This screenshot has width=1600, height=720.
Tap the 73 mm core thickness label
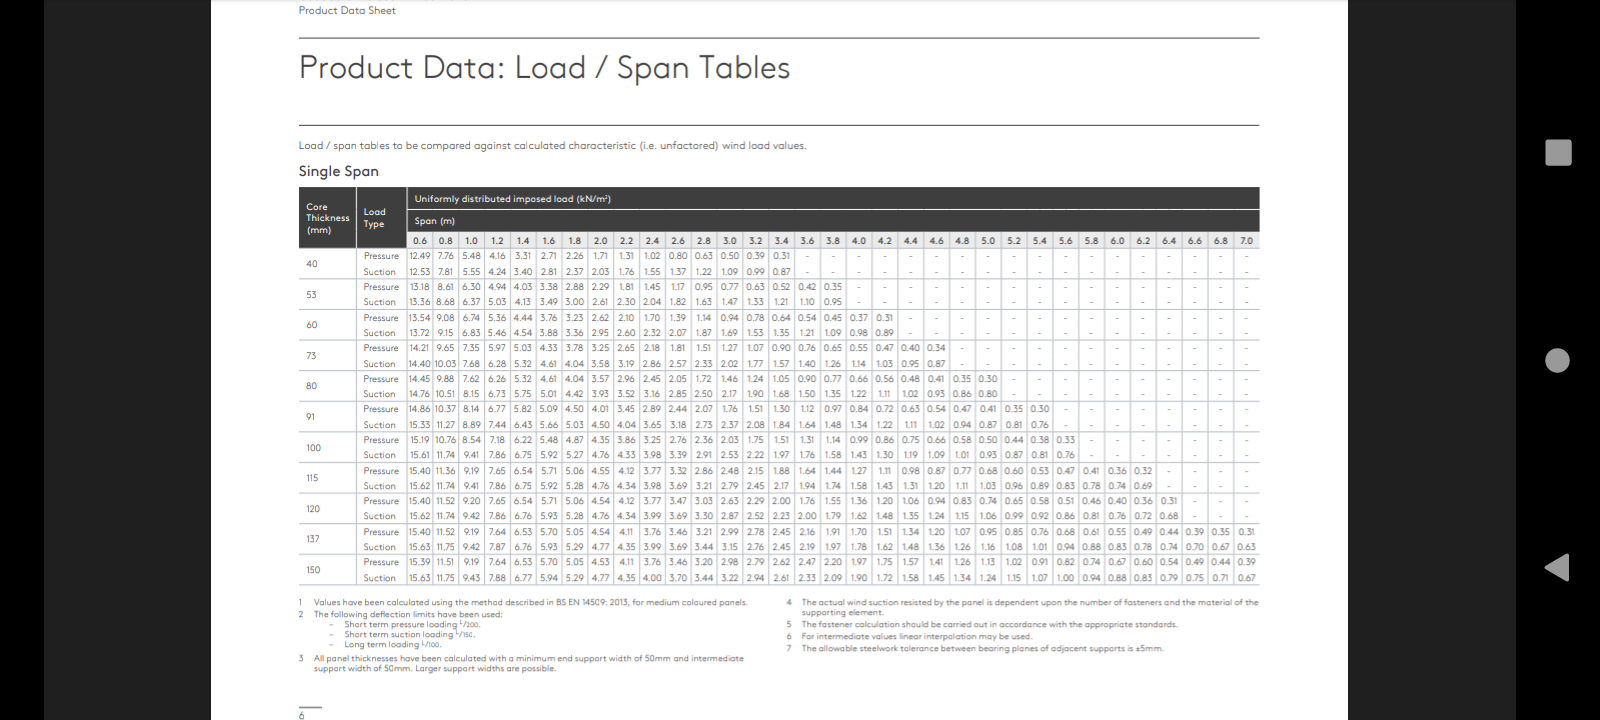(x=311, y=356)
